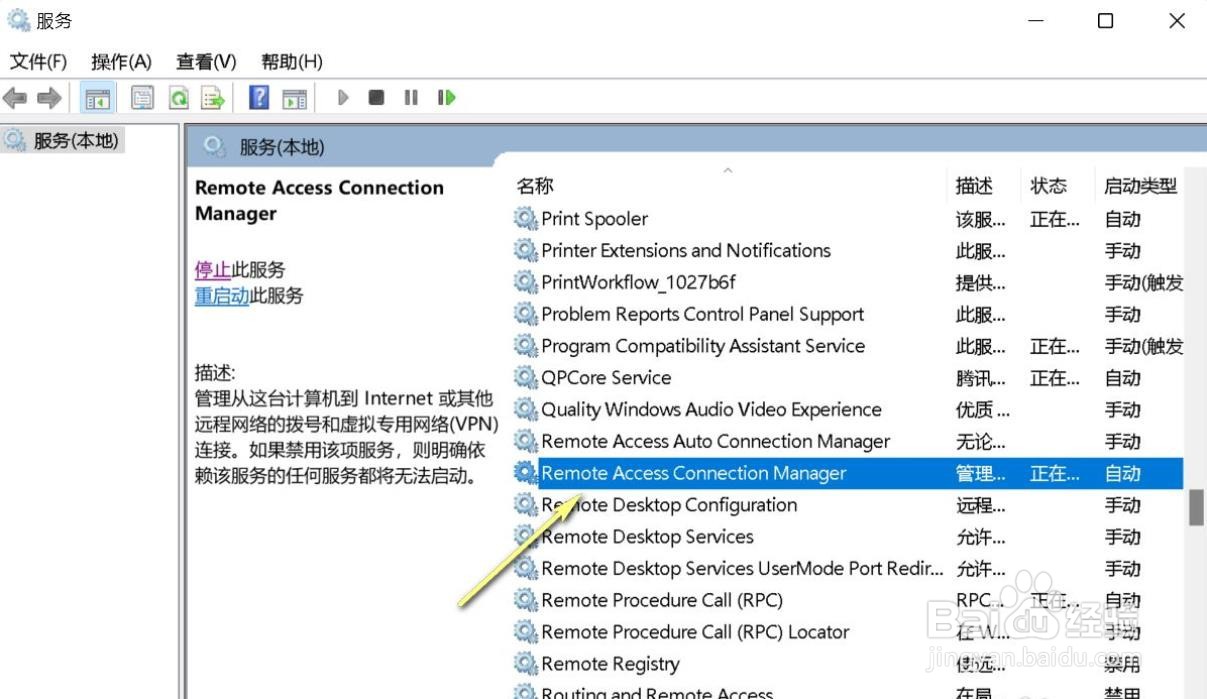The height and width of the screenshot is (699, 1207).
Task: Select highlighted Remote Access Connection Manager row
Action: (847, 473)
